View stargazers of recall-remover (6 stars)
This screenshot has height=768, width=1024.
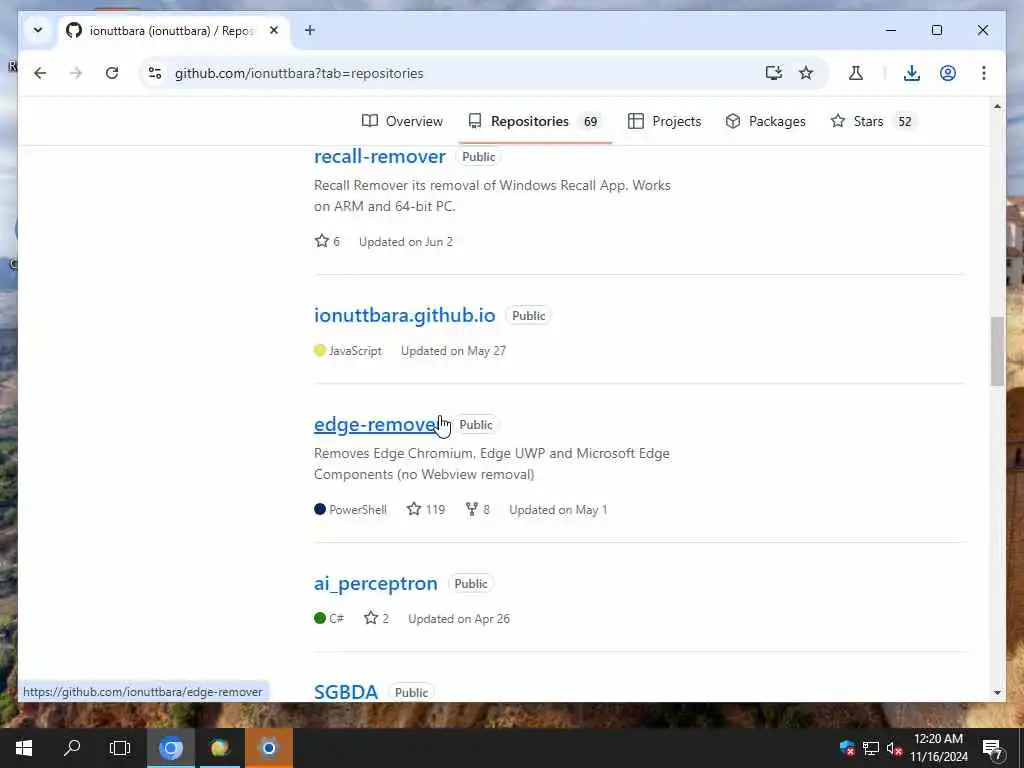tap(327, 242)
